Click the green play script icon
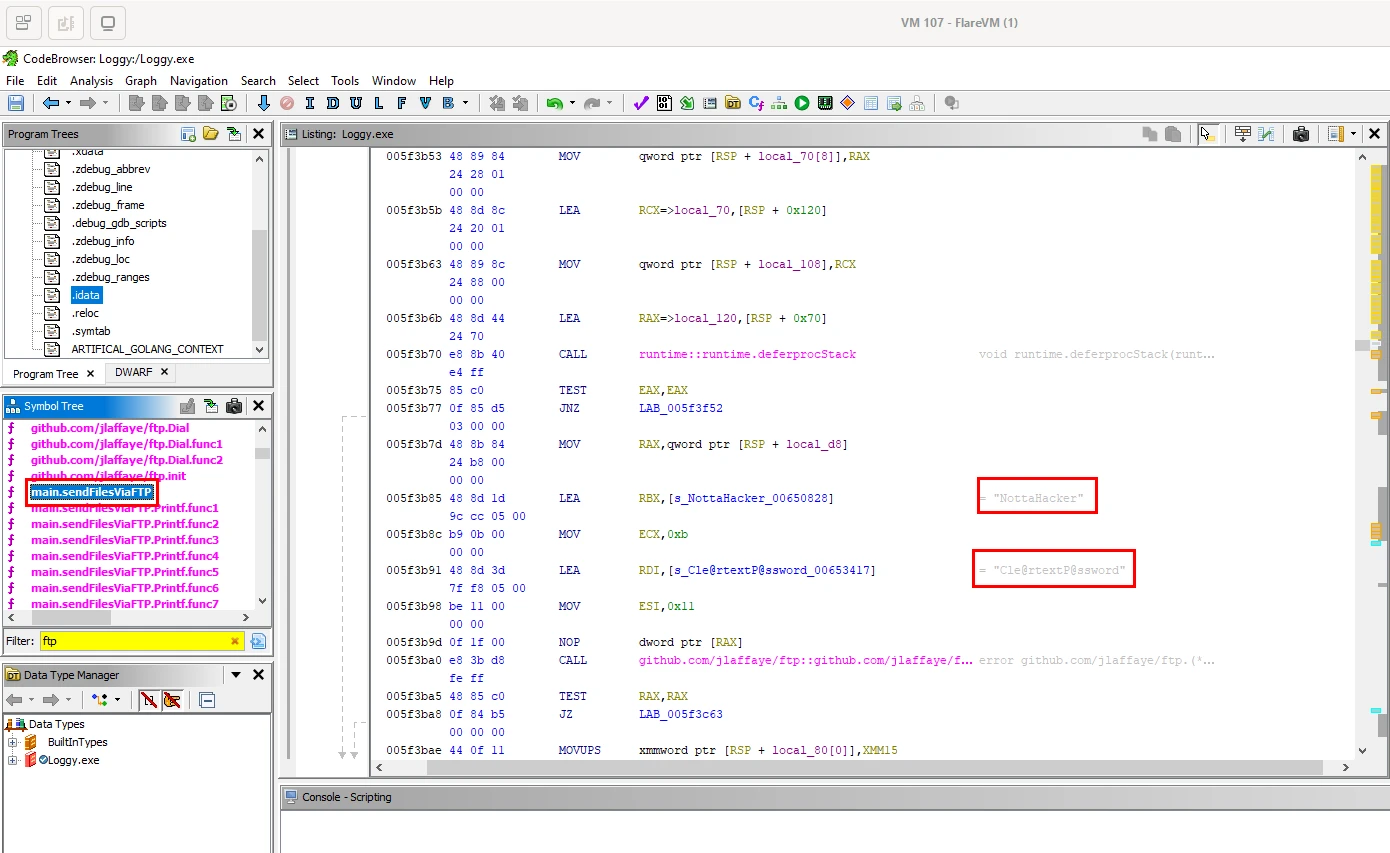Screen dimensions: 1390x853 [x=802, y=103]
